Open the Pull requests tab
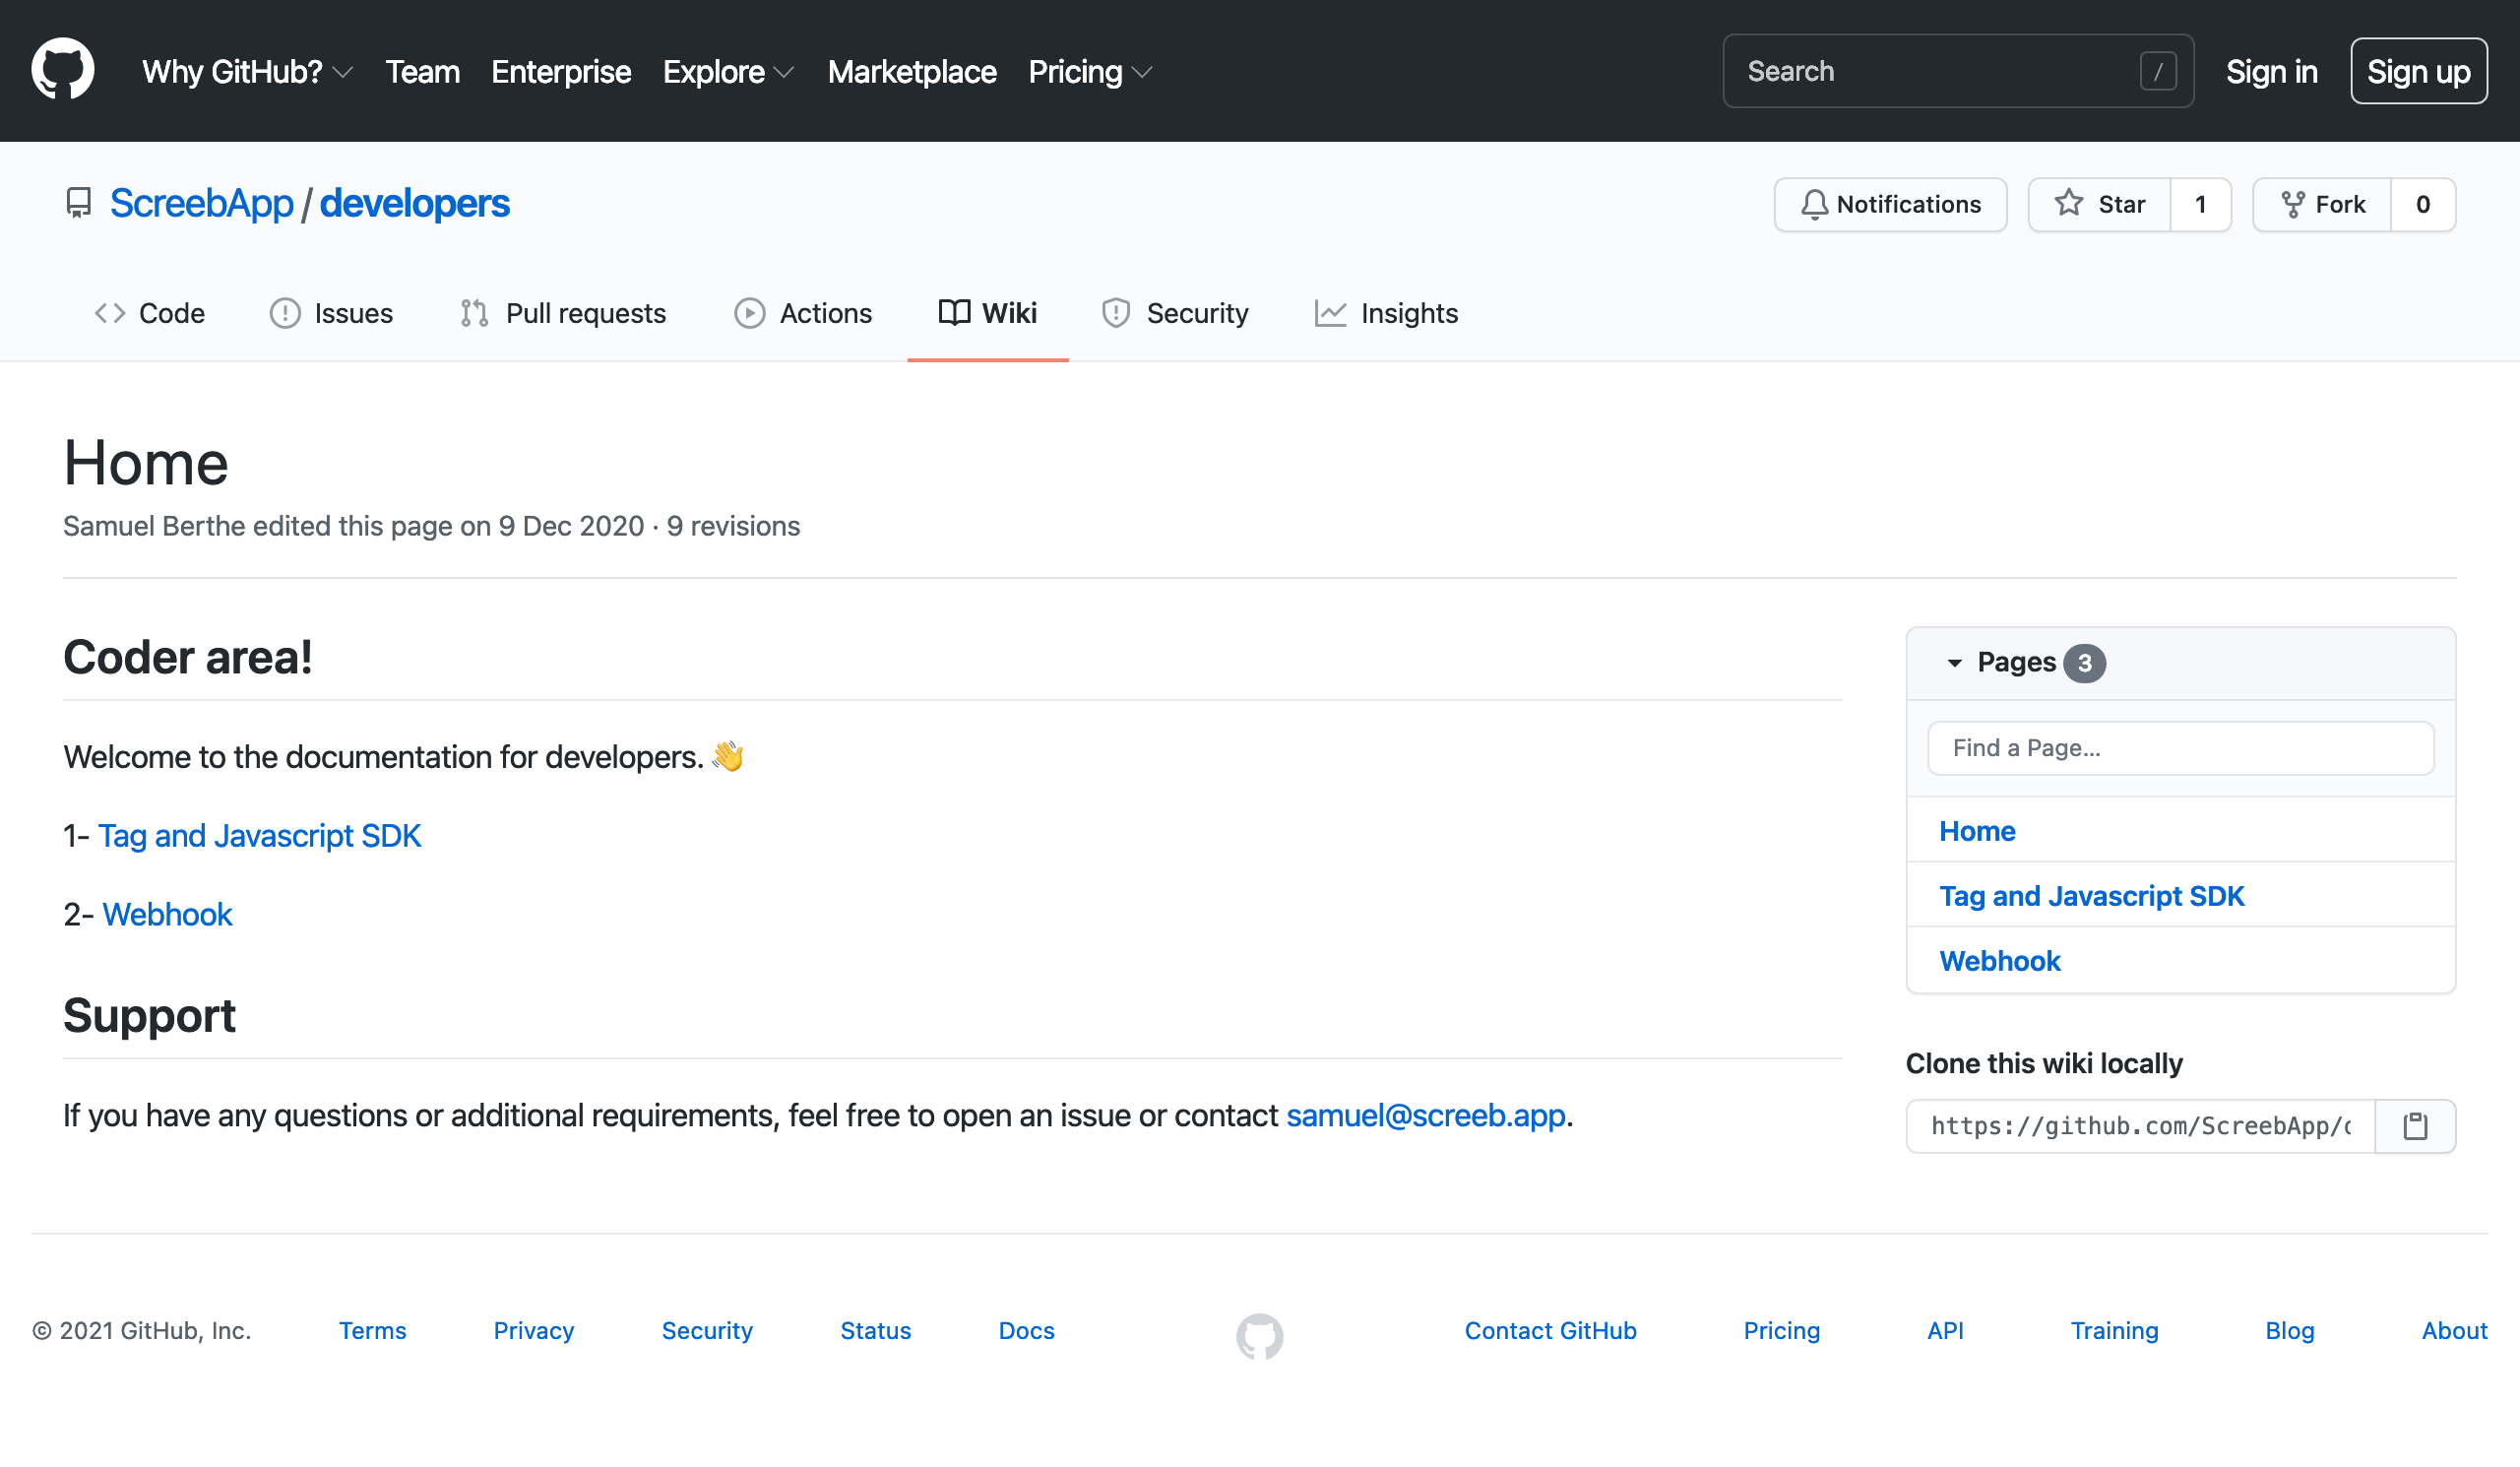2520x1467 pixels. click(x=563, y=313)
